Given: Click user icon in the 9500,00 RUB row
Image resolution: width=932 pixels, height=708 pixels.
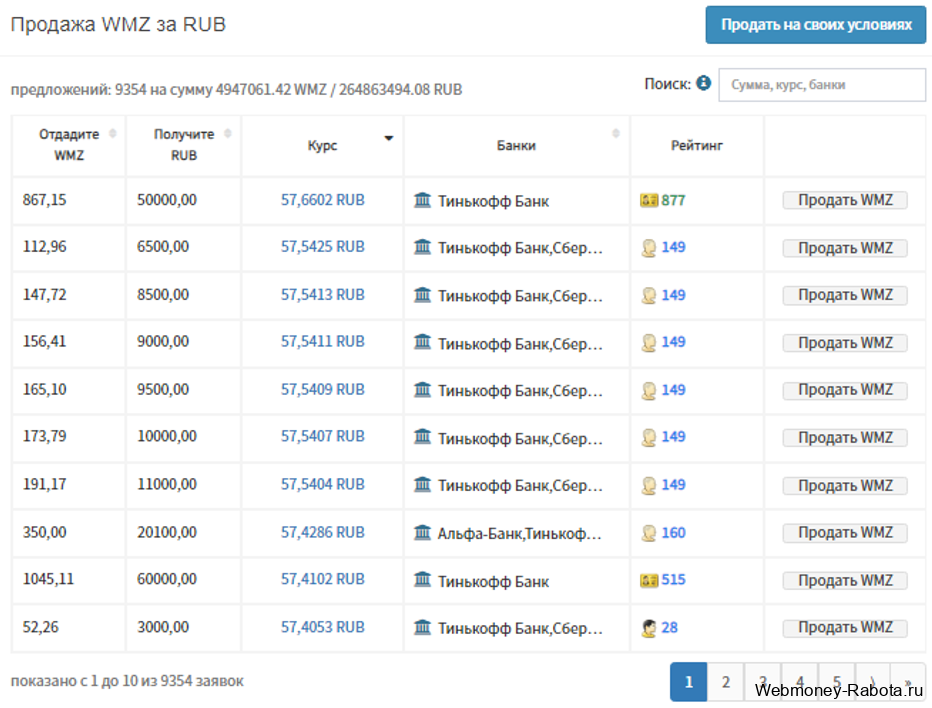Looking at the screenshot, I should point(648,390).
